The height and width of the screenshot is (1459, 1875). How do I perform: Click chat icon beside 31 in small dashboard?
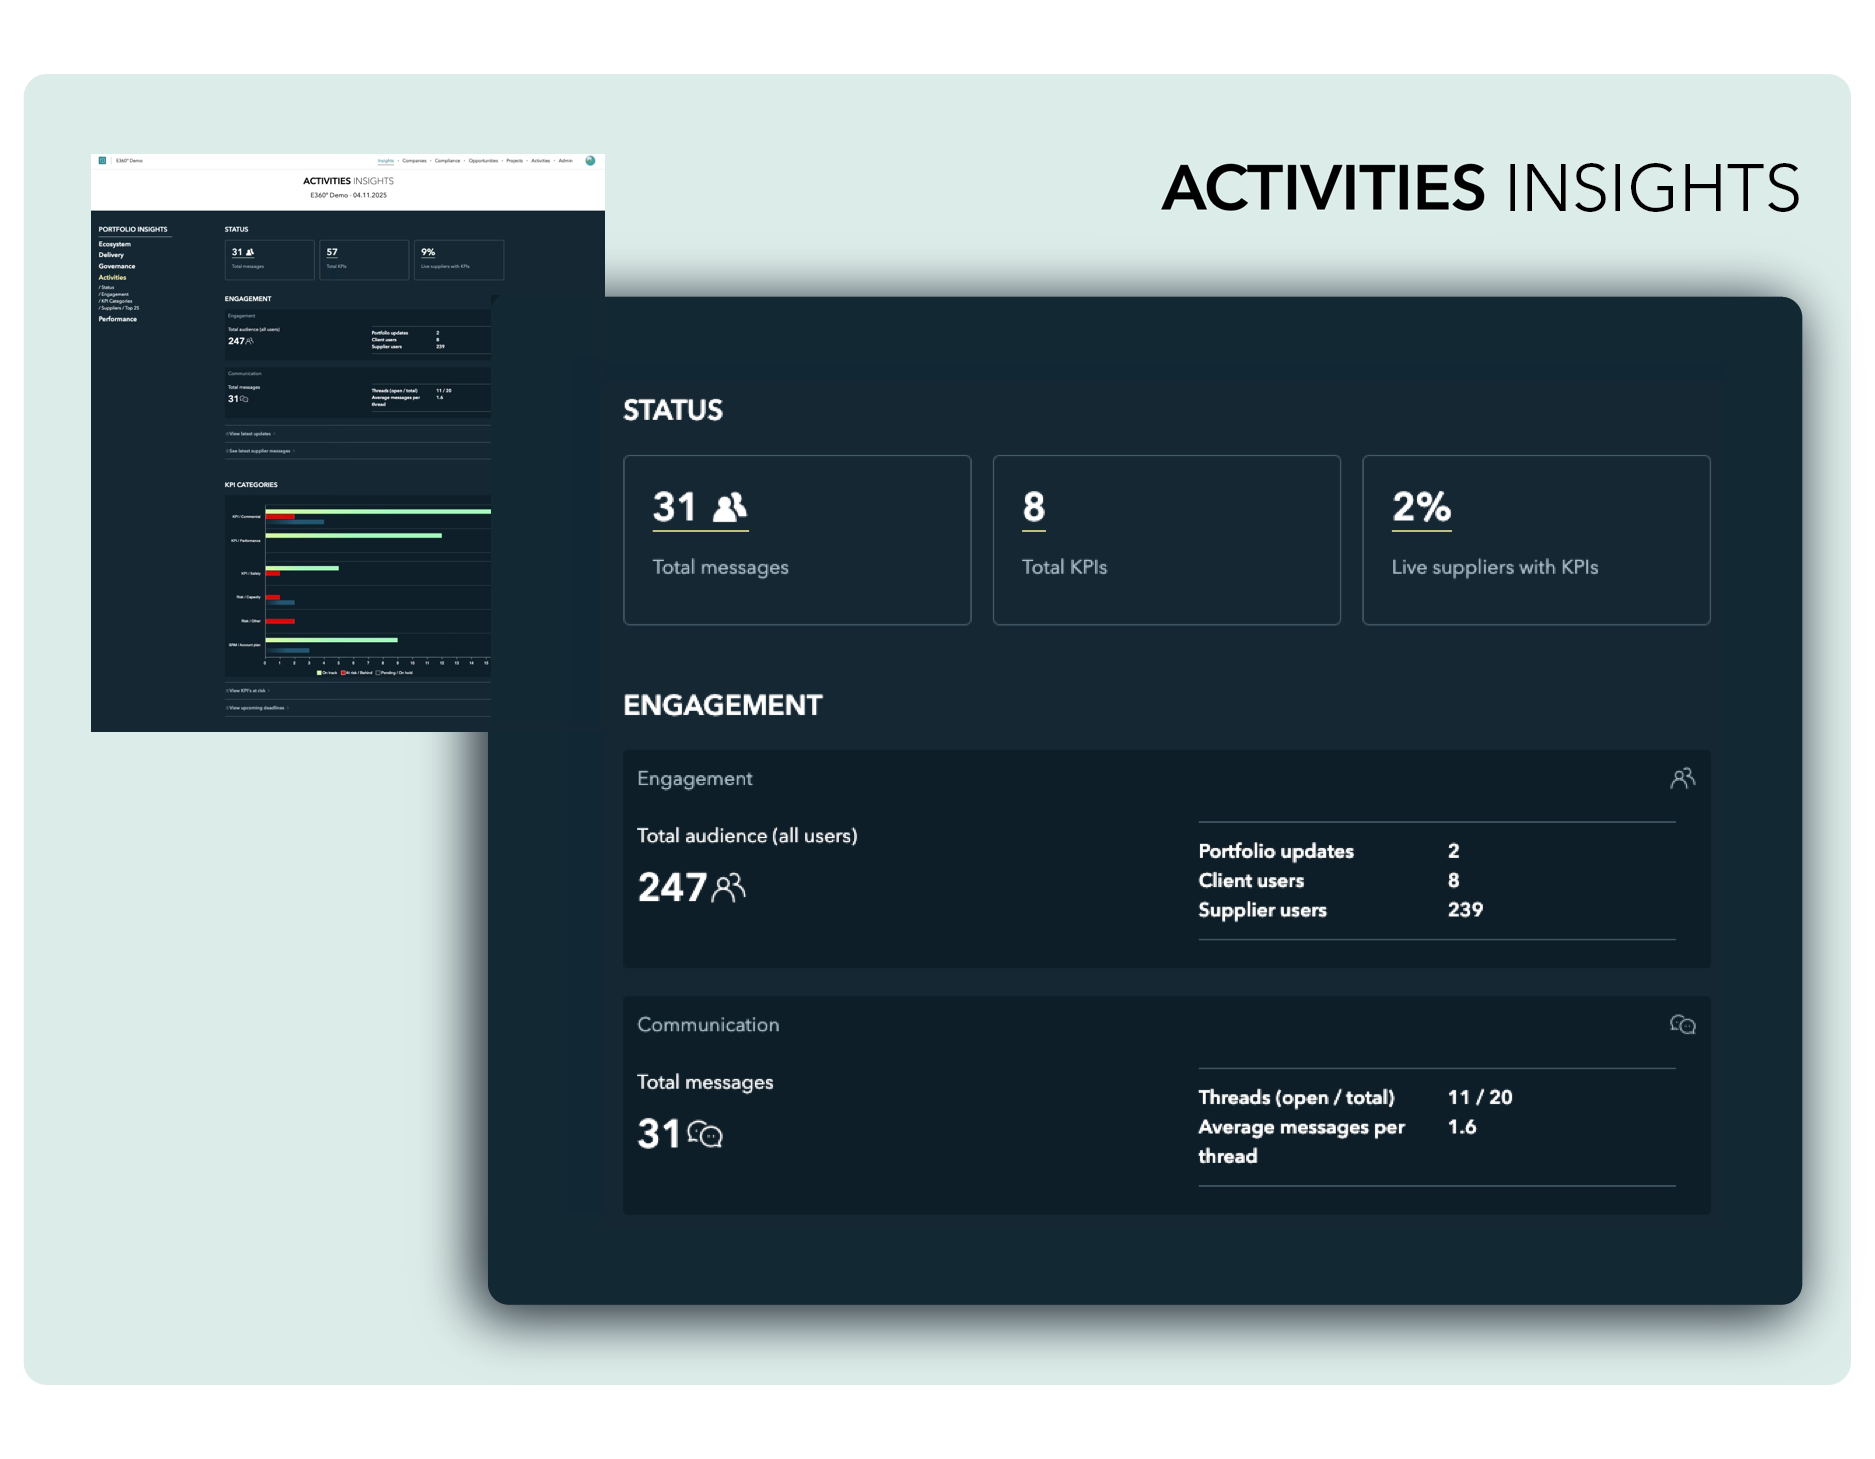(244, 399)
